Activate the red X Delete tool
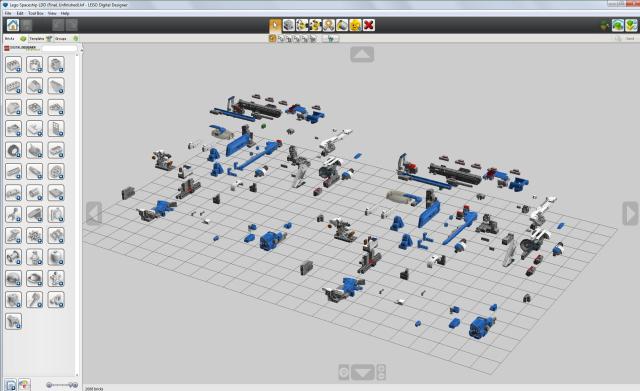This screenshot has height=391, width=640. (369, 25)
